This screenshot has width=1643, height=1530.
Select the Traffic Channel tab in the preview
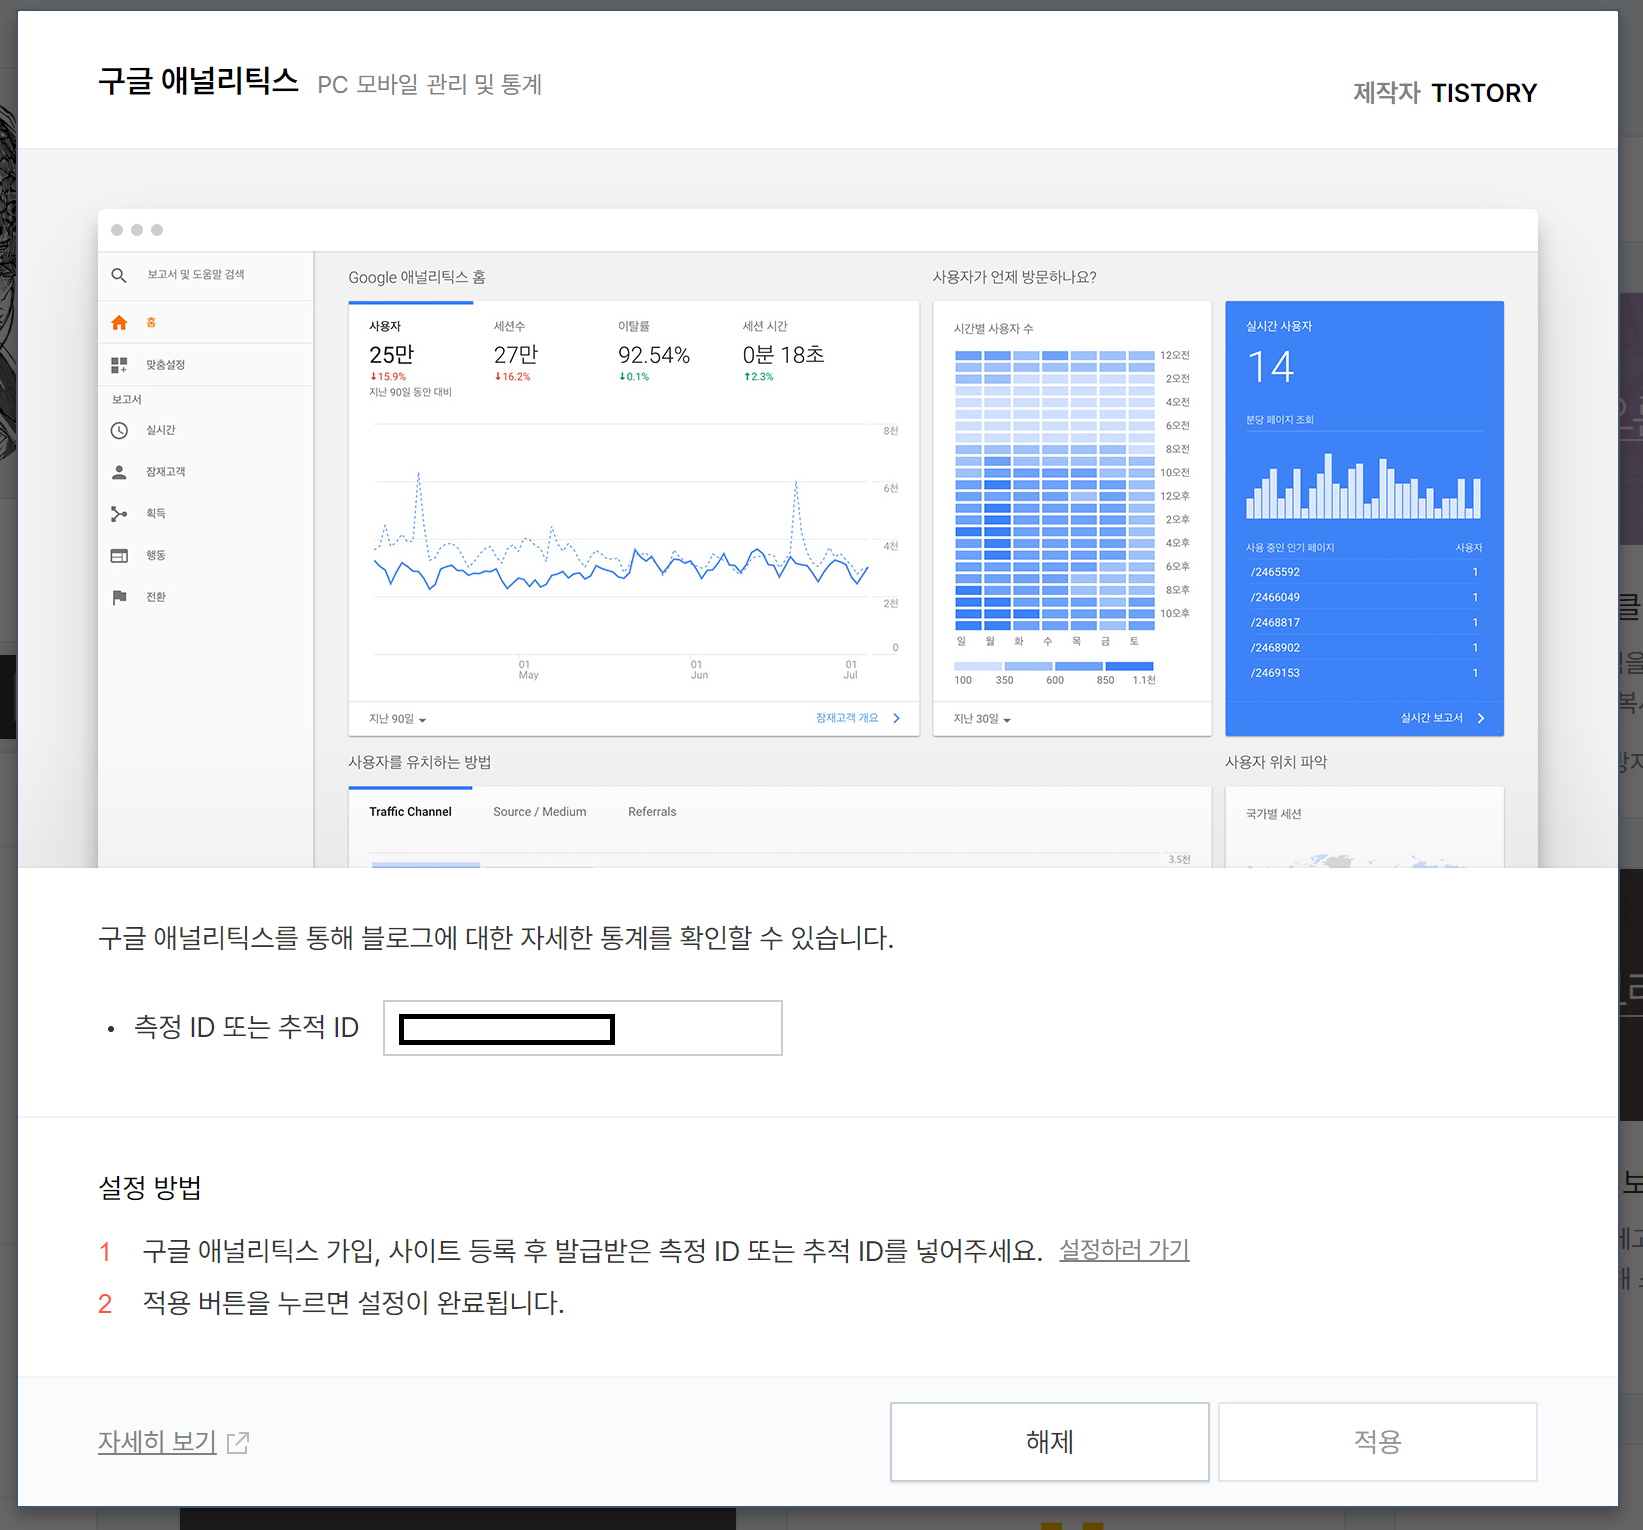coord(410,812)
